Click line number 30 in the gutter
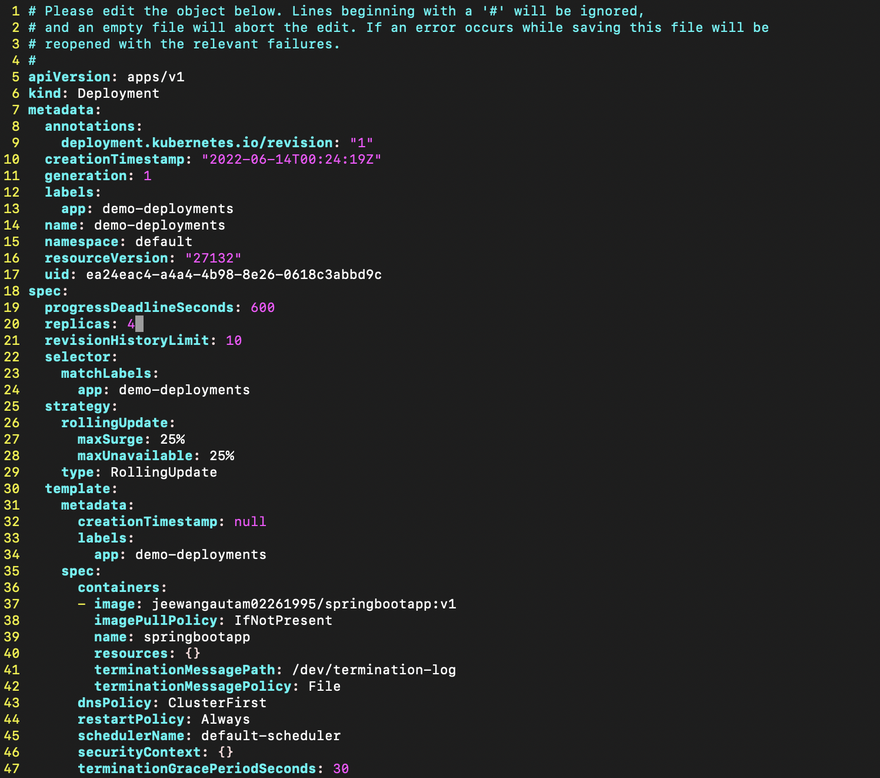This screenshot has width=880, height=778. click(x=12, y=488)
